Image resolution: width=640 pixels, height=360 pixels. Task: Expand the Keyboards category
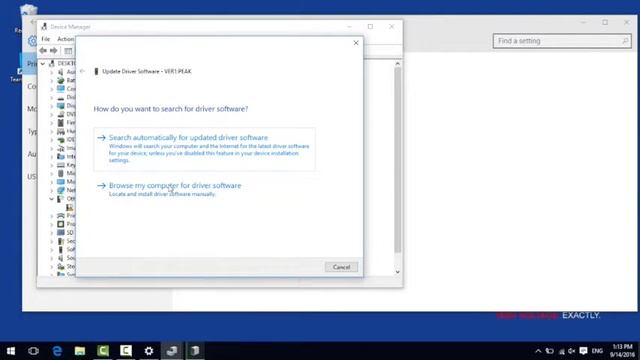click(52, 165)
